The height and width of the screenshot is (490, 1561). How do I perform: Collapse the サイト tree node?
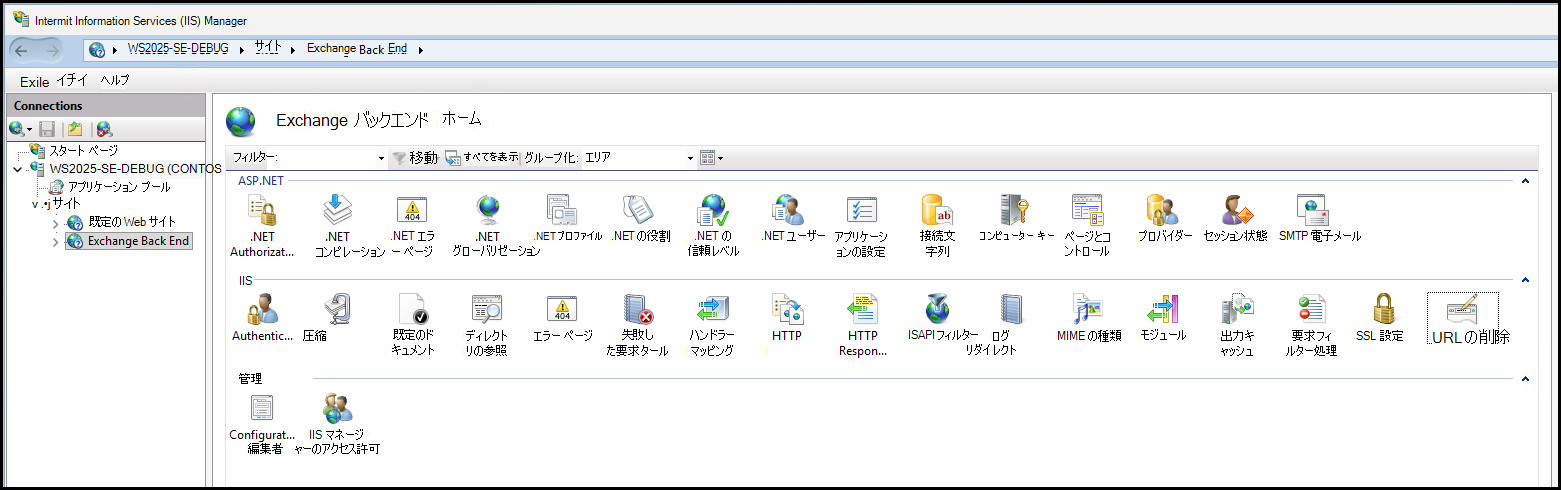pyautogui.click(x=35, y=204)
